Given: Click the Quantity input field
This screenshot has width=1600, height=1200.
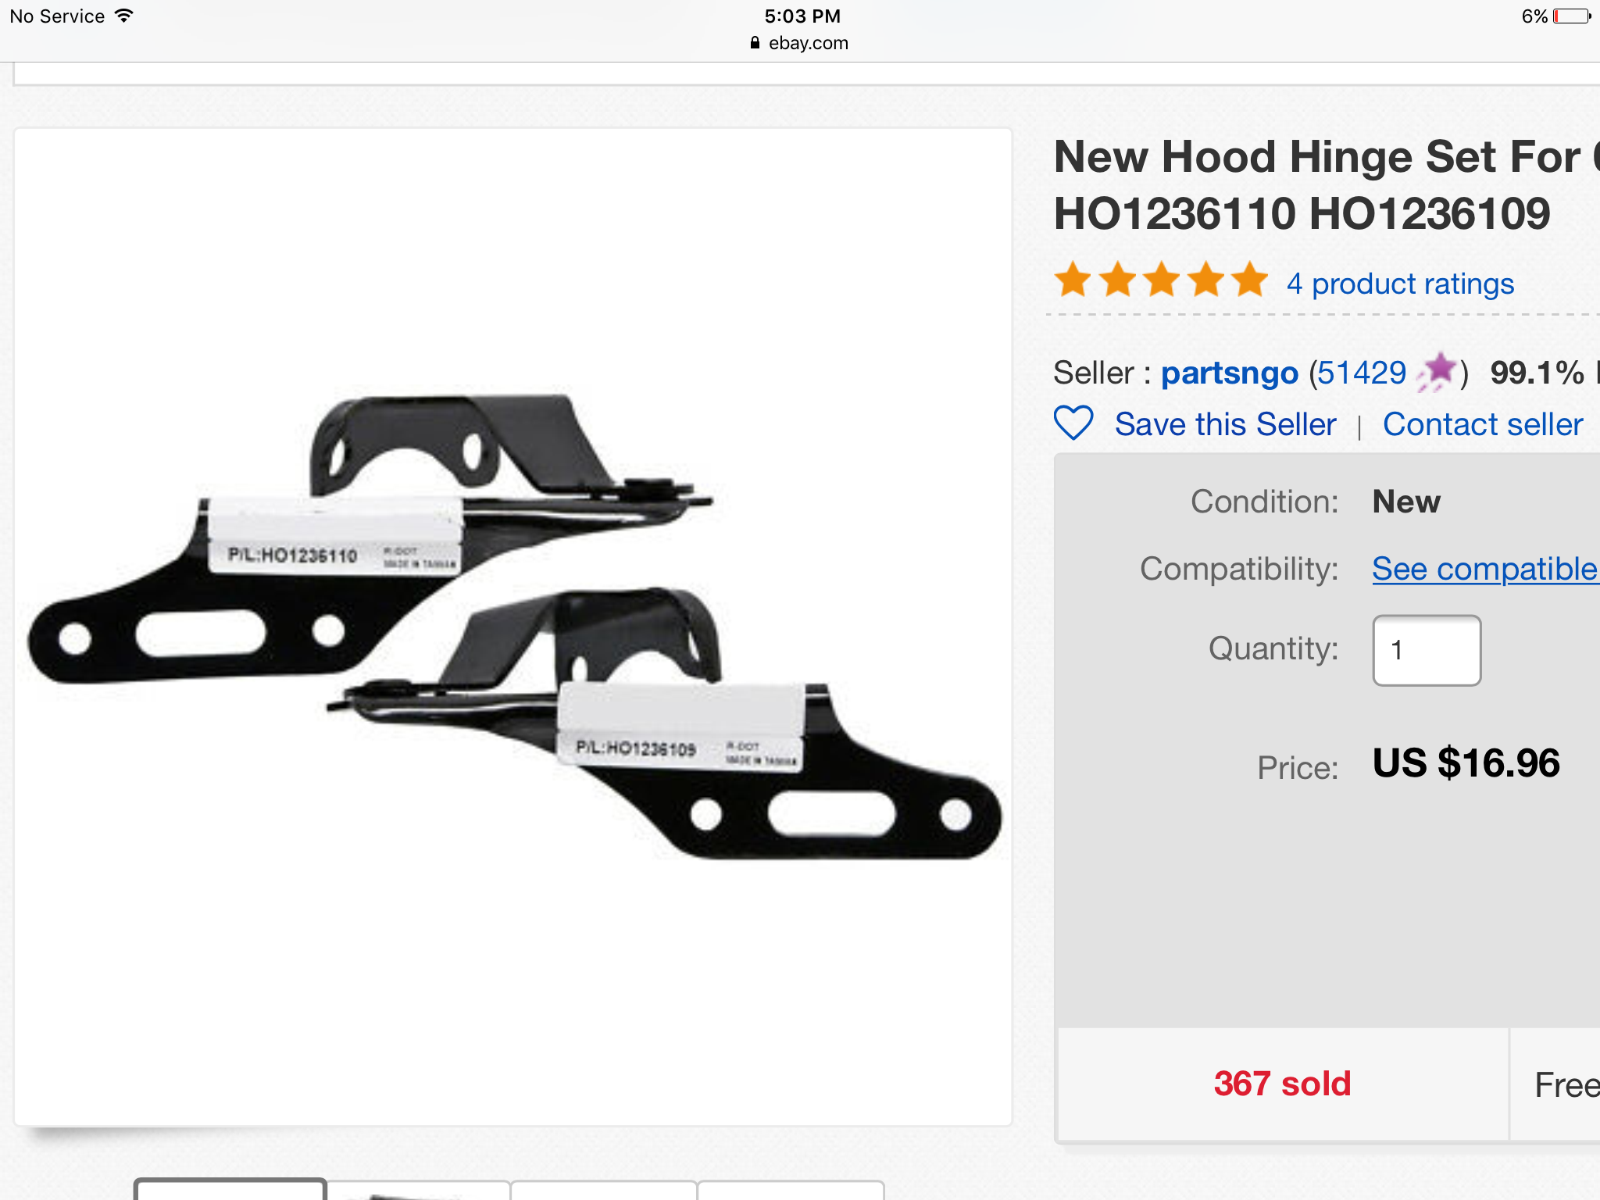Looking at the screenshot, I should coord(1427,650).
